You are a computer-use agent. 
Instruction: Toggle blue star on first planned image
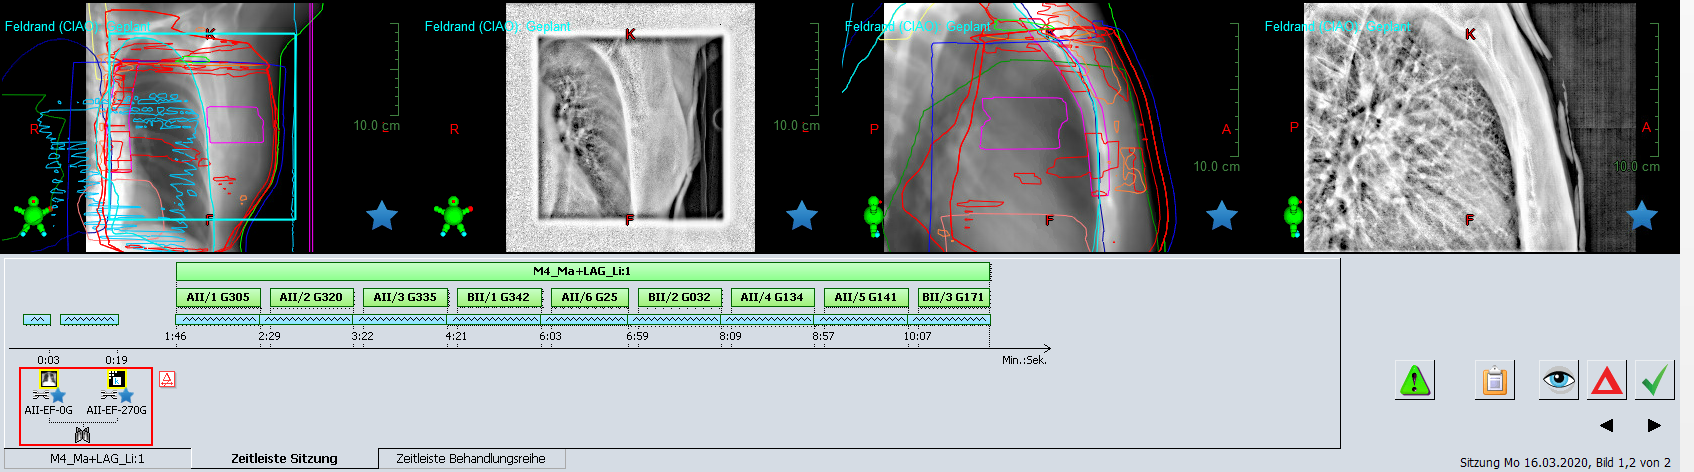pyautogui.click(x=381, y=215)
